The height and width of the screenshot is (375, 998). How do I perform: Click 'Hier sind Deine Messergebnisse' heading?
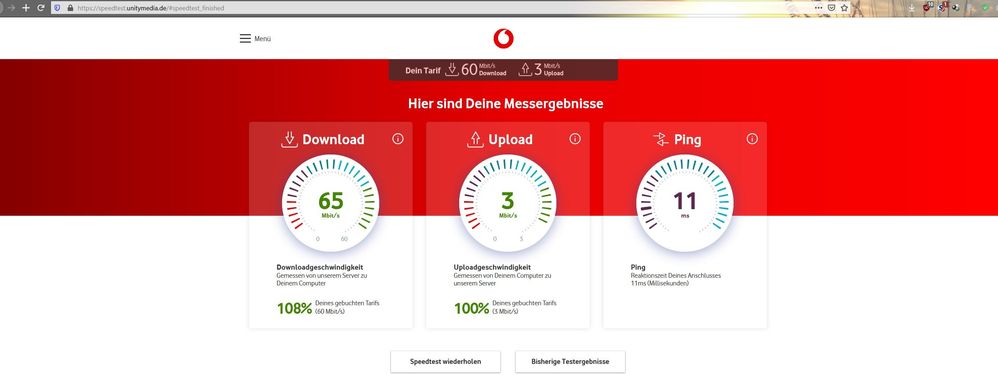505,103
